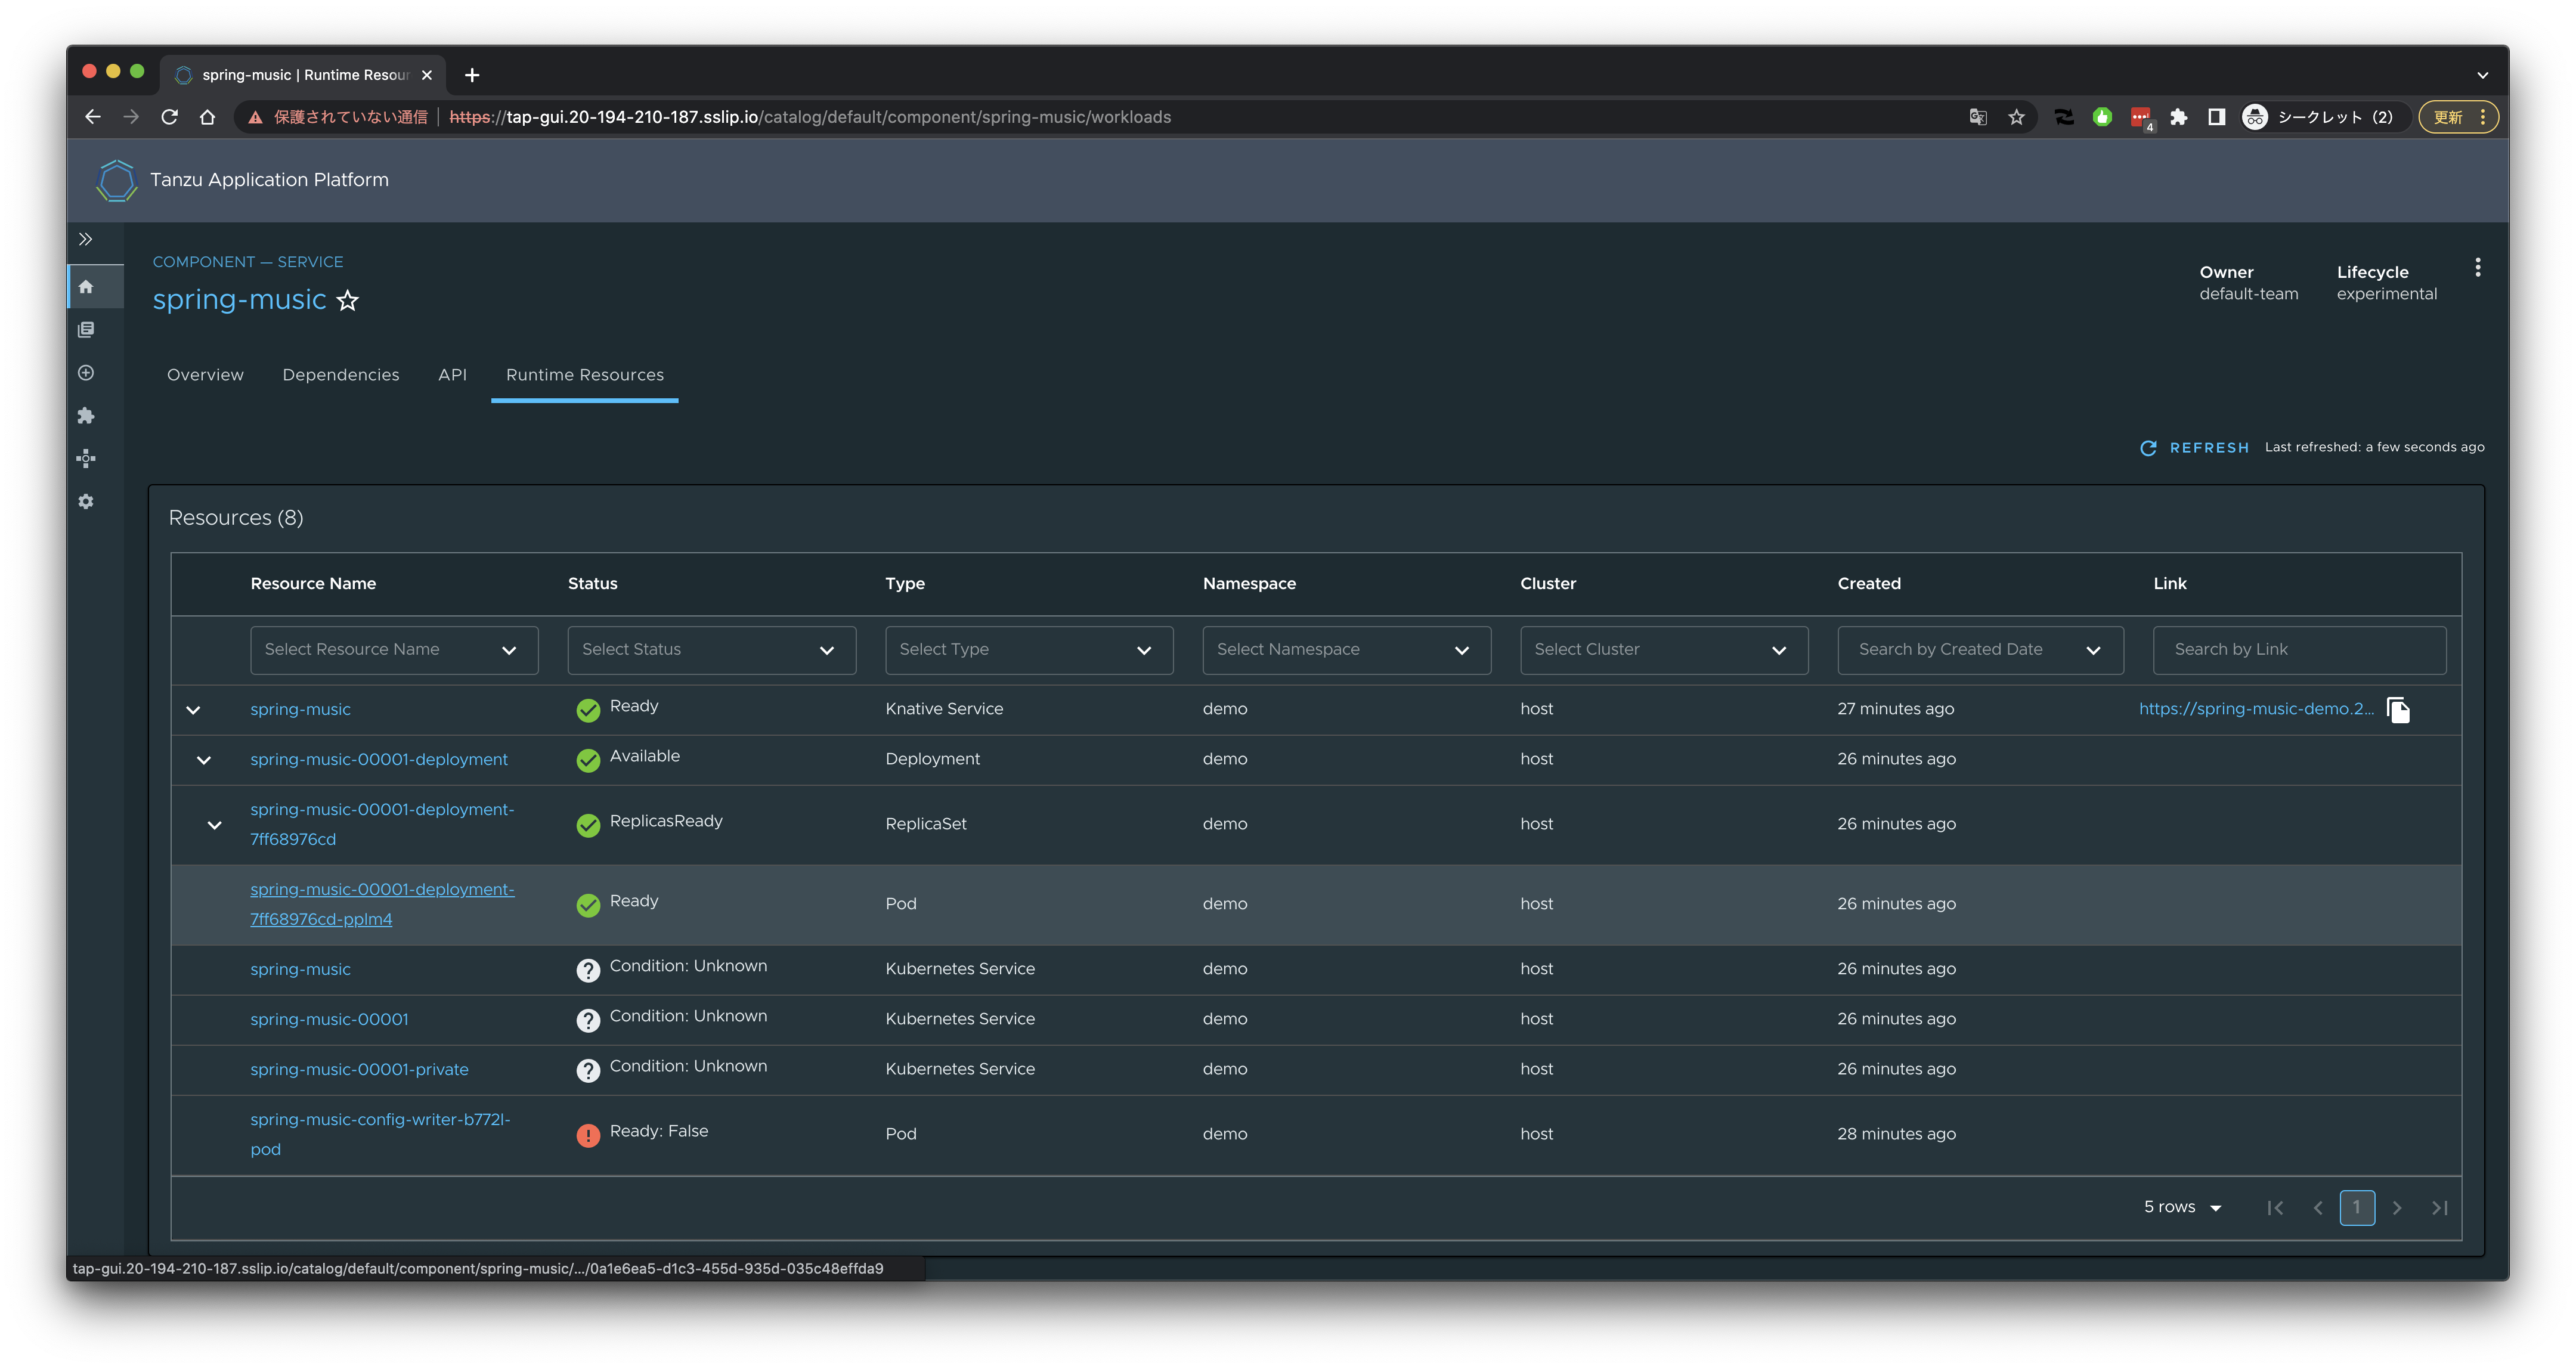Click the green circular extension icon
The height and width of the screenshot is (1369, 2576).
point(2102,117)
